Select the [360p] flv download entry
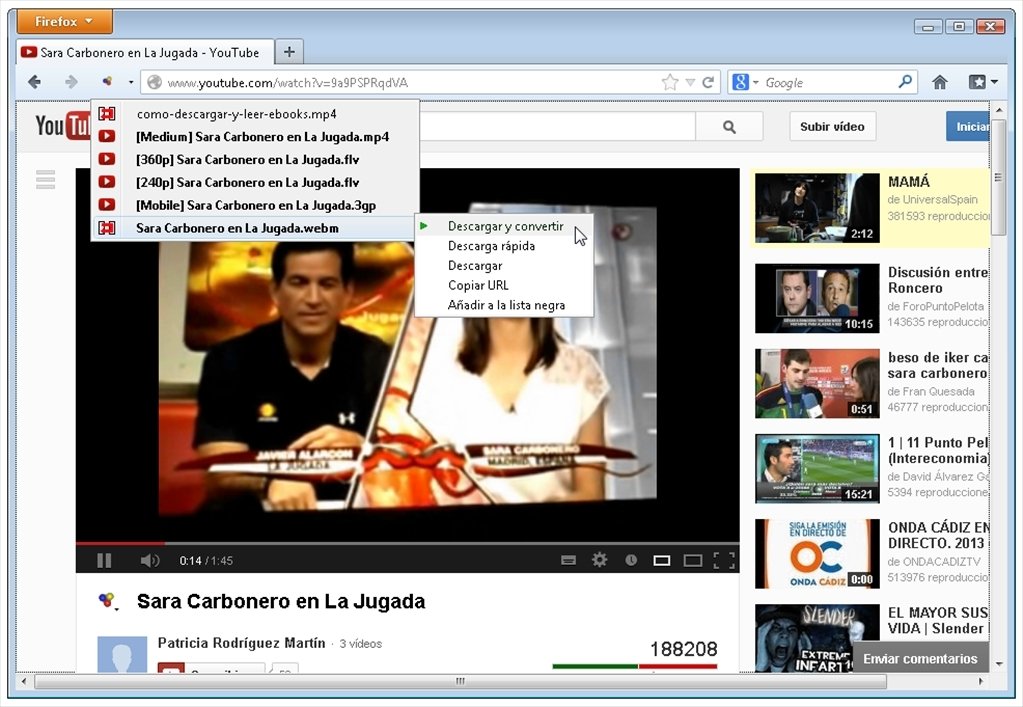The image size is (1023, 707). pyautogui.click(x=254, y=159)
